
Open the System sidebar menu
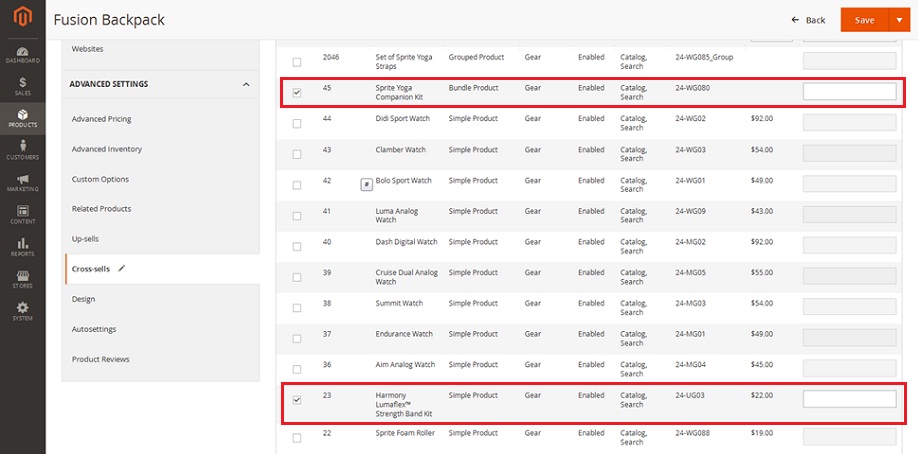point(22,312)
